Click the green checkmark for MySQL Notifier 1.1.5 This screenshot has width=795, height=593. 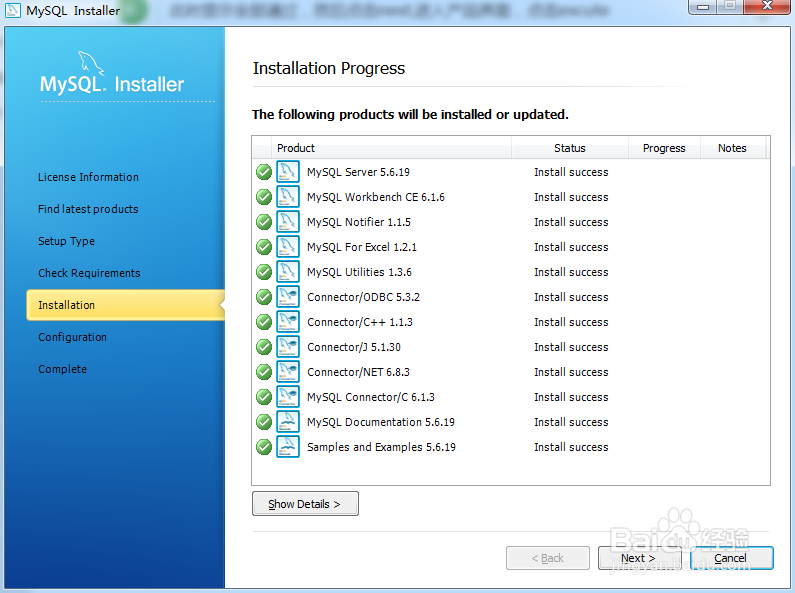tap(264, 222)
